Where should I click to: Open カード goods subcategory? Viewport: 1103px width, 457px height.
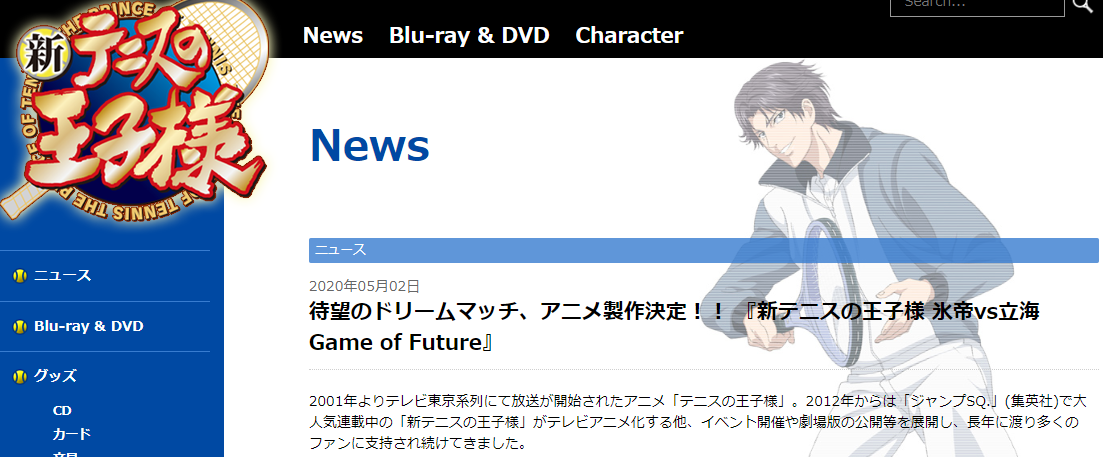click(72, 434)
